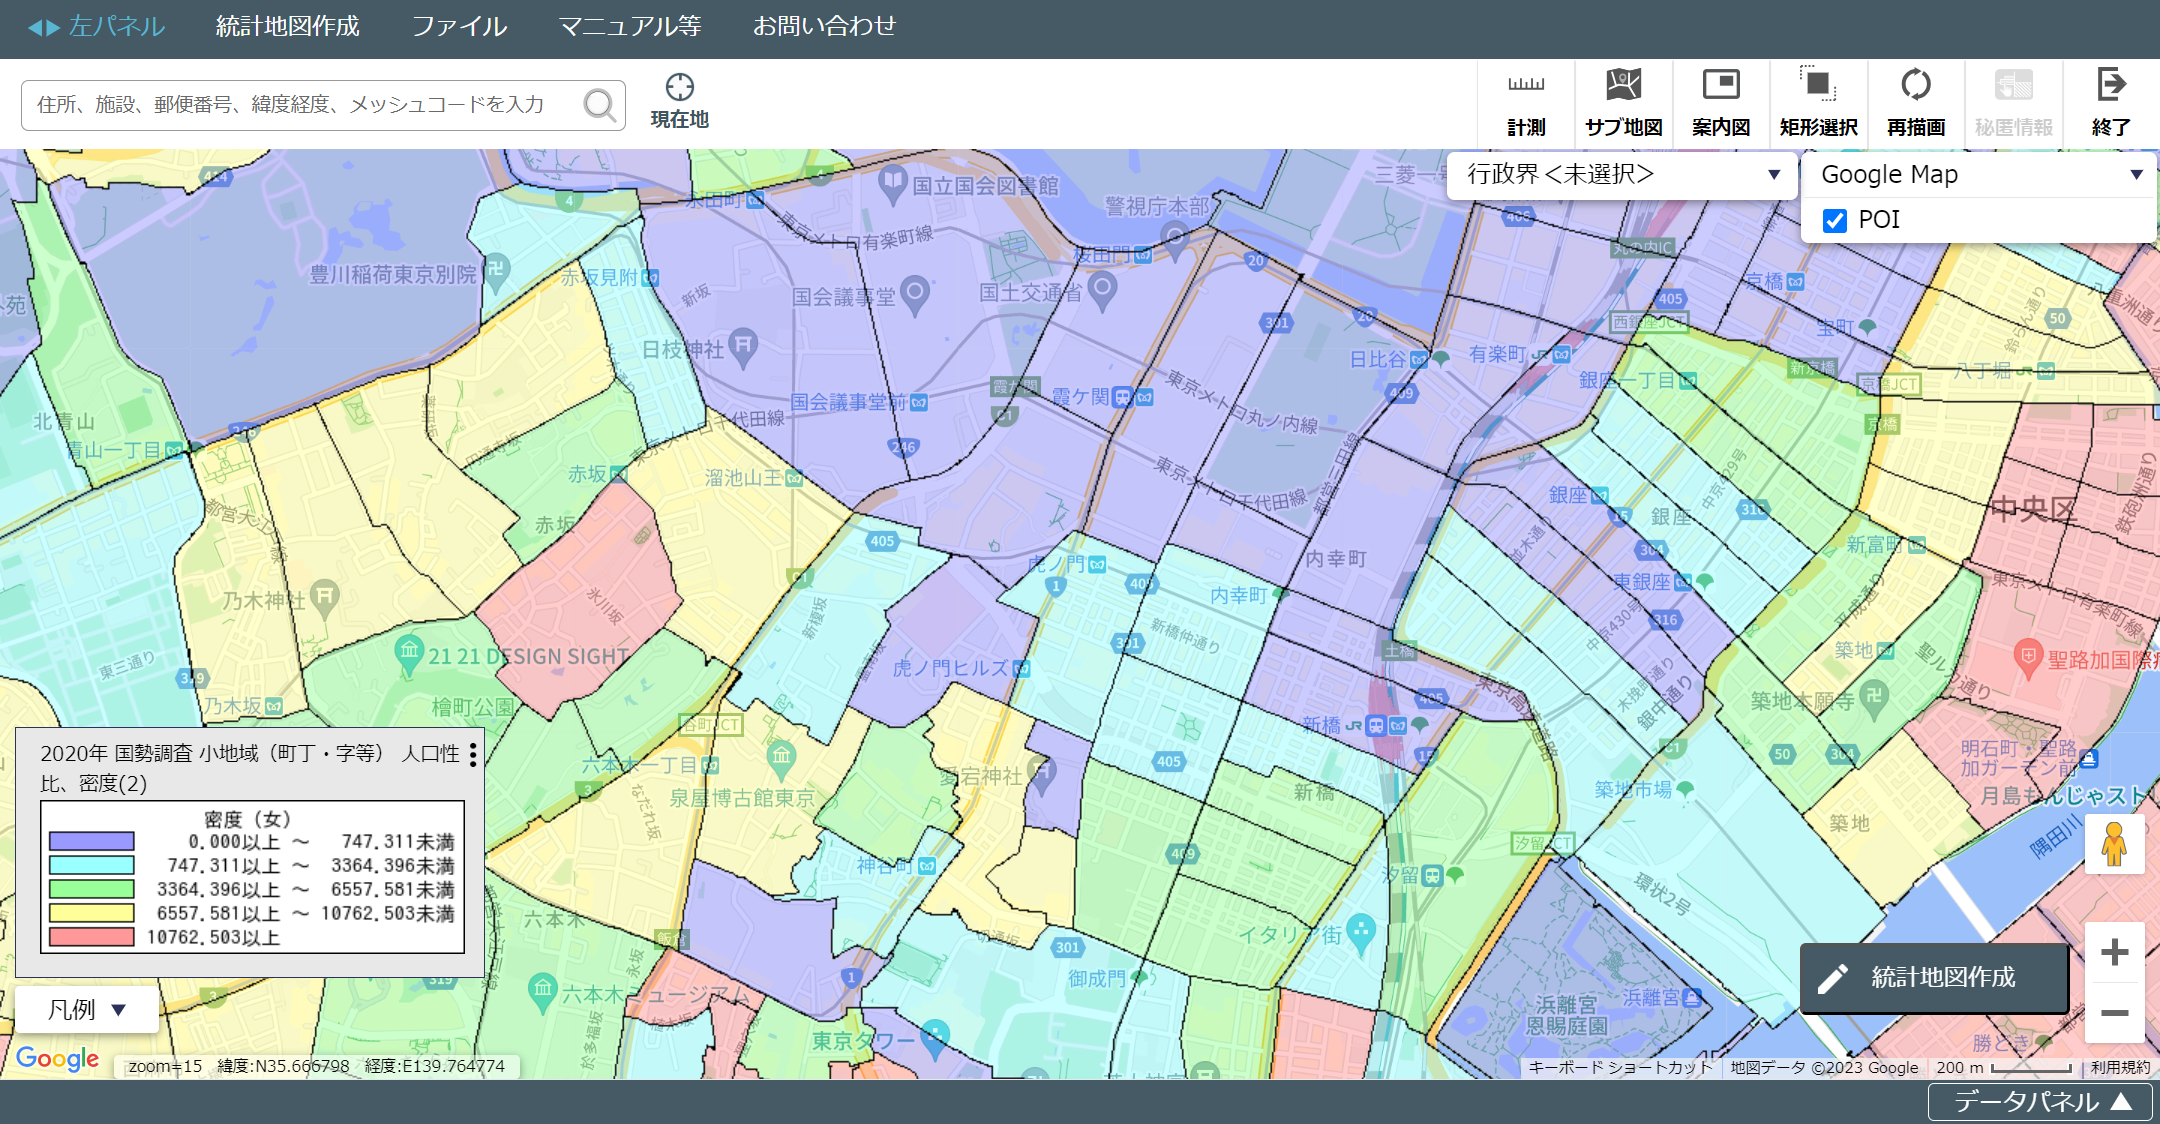
Task: Expand the データパネル data panel
Action: tap(2042, 1101)
